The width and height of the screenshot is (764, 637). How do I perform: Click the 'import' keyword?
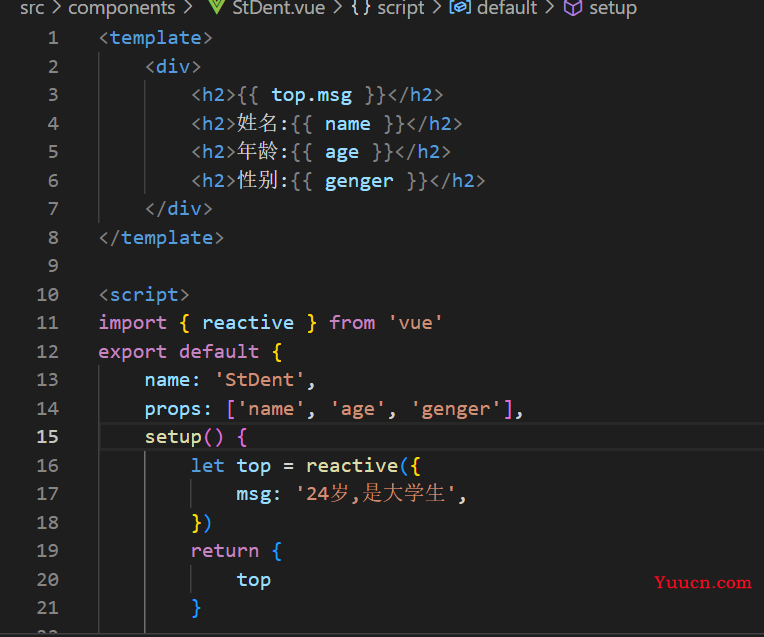[x=133, y=323]
